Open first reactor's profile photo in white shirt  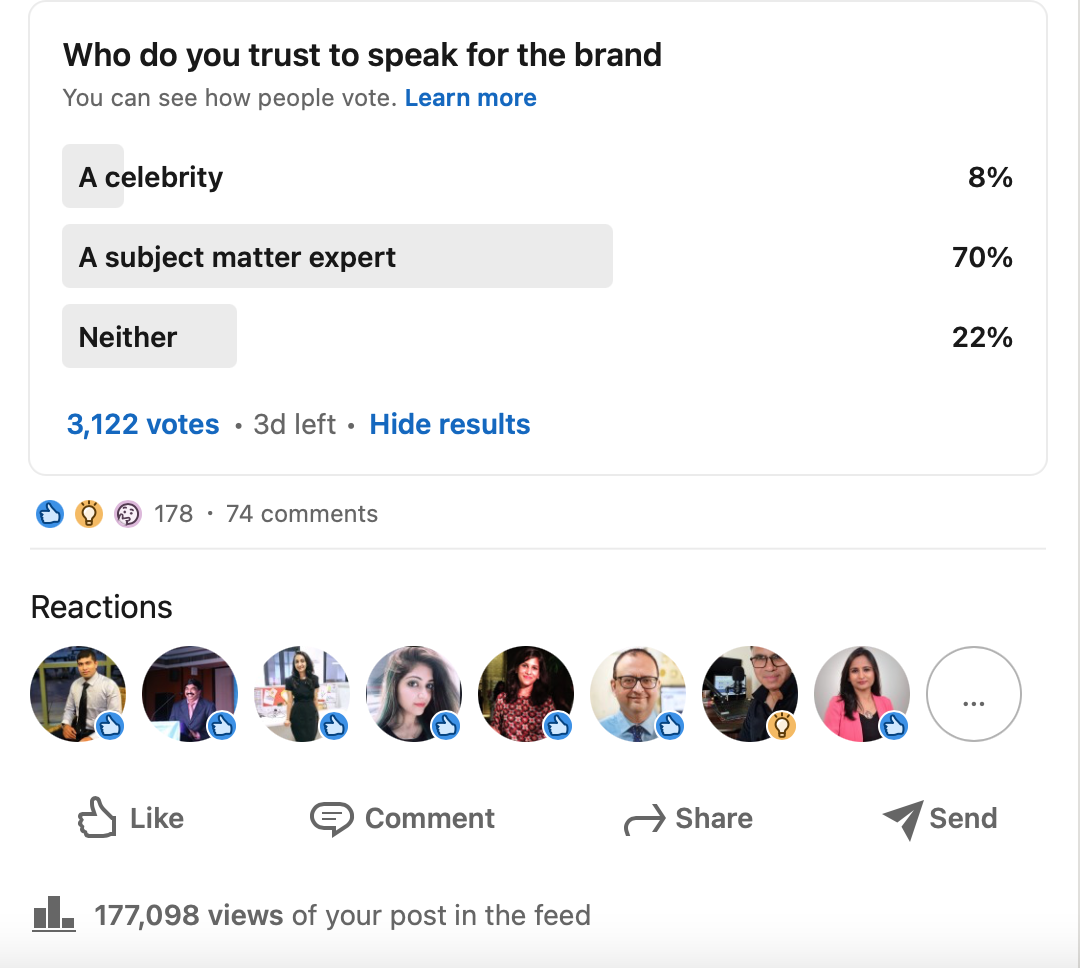tap(78, 694)
